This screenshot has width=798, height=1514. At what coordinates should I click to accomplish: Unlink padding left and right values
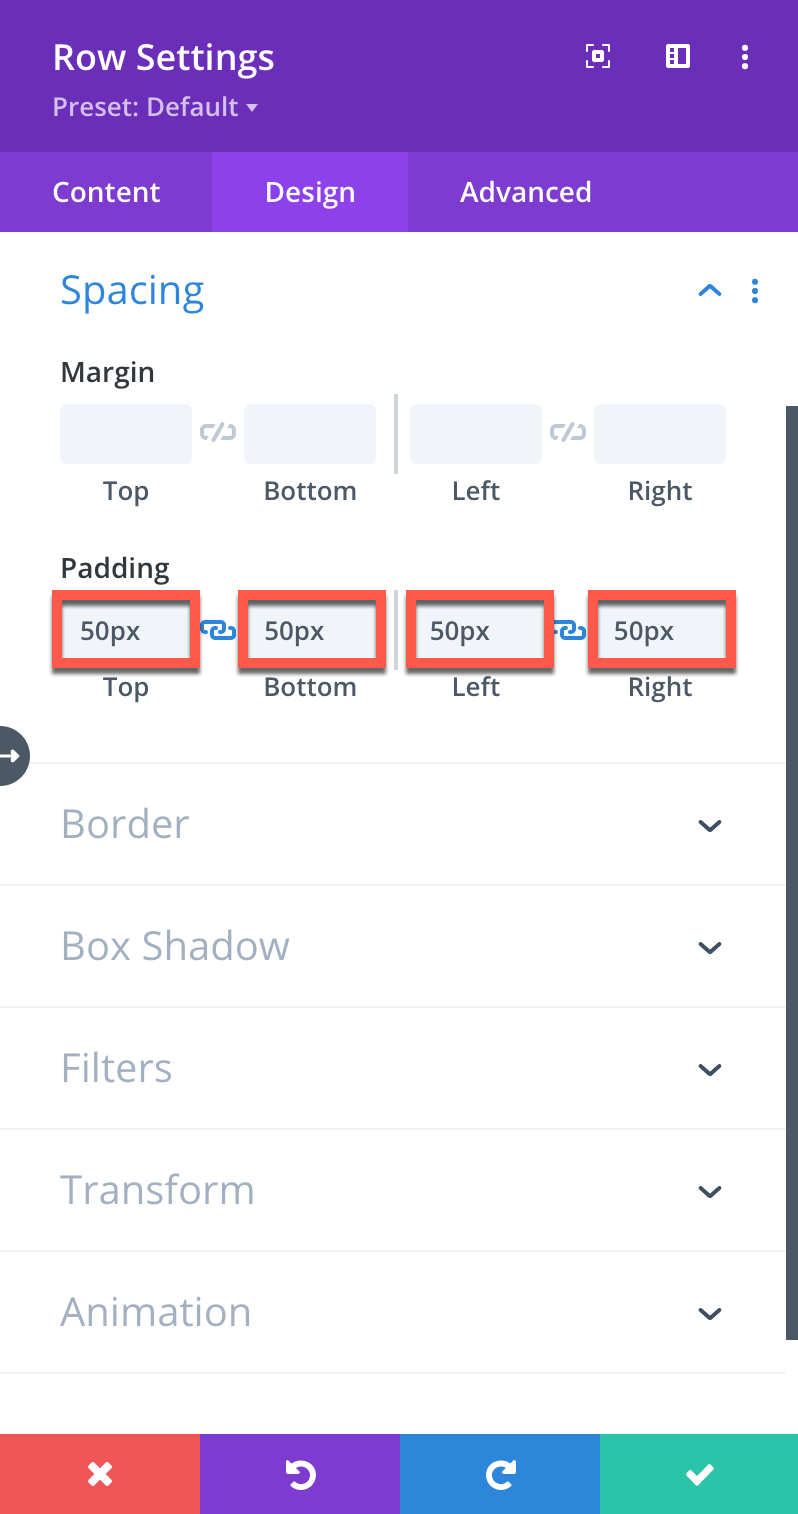tap(569, 630)
